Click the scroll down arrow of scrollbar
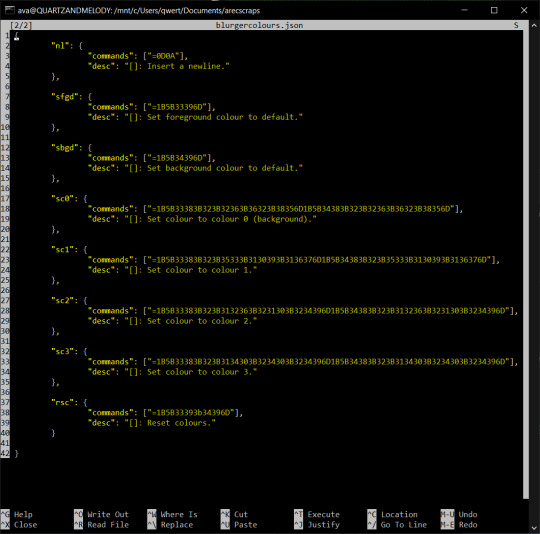 coord(534,527)
